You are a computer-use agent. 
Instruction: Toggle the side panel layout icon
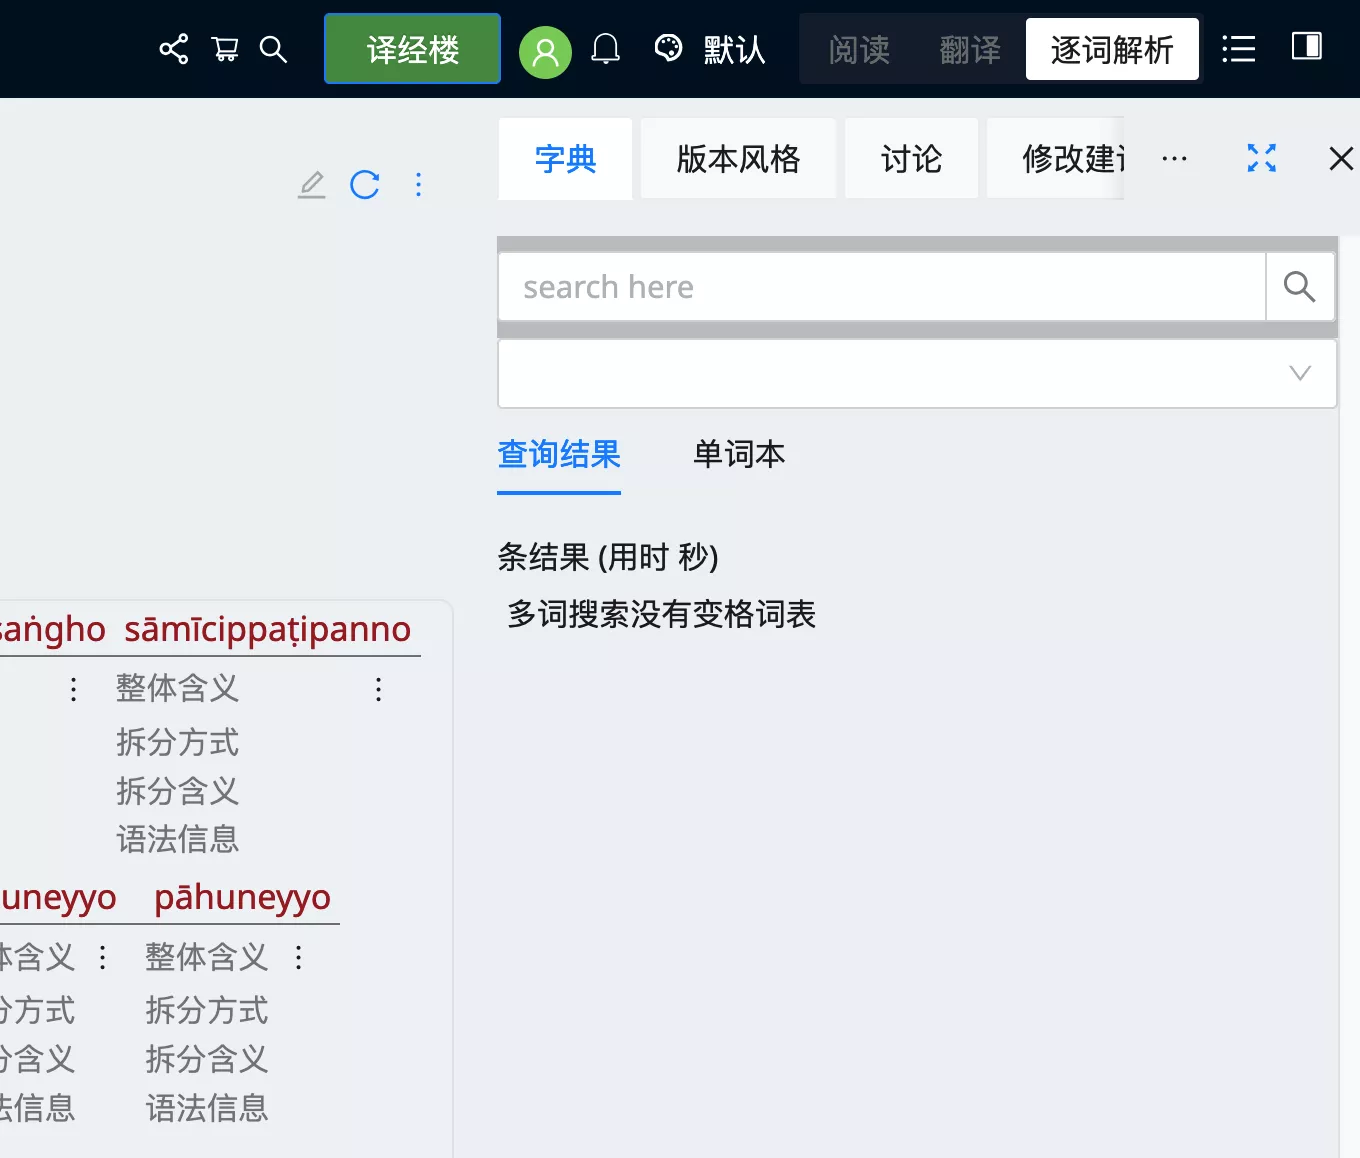(x=1307, y=46)
